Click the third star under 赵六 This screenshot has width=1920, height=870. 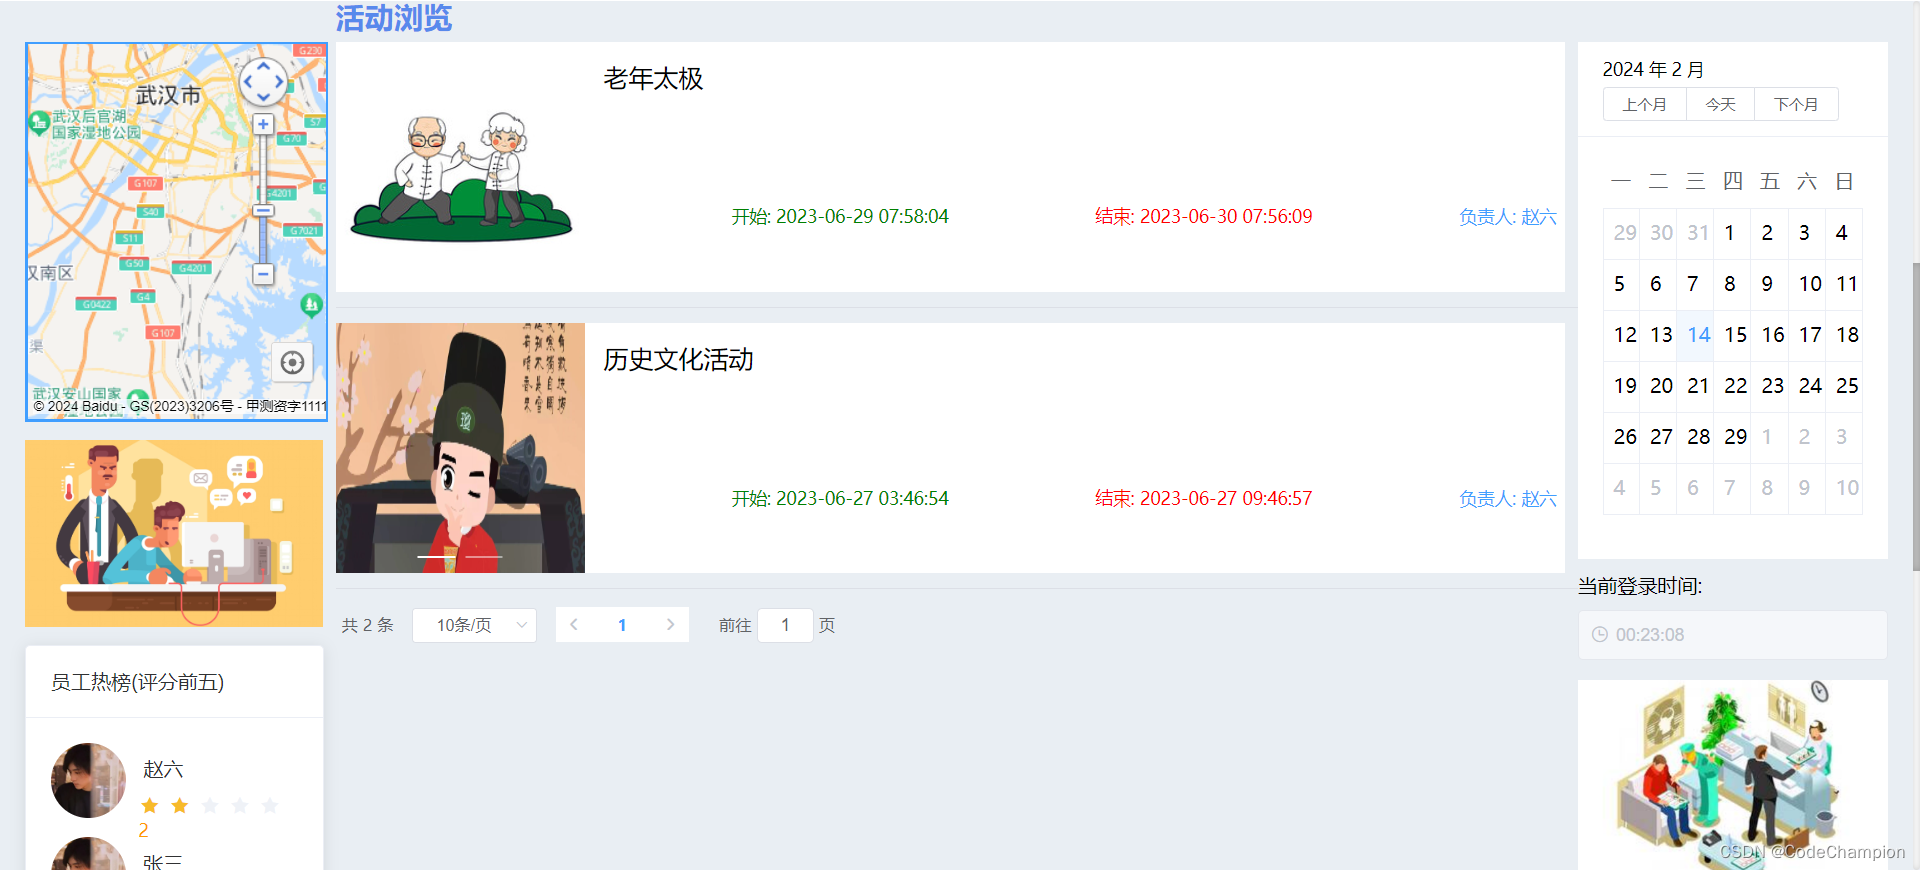pos(210,806)
